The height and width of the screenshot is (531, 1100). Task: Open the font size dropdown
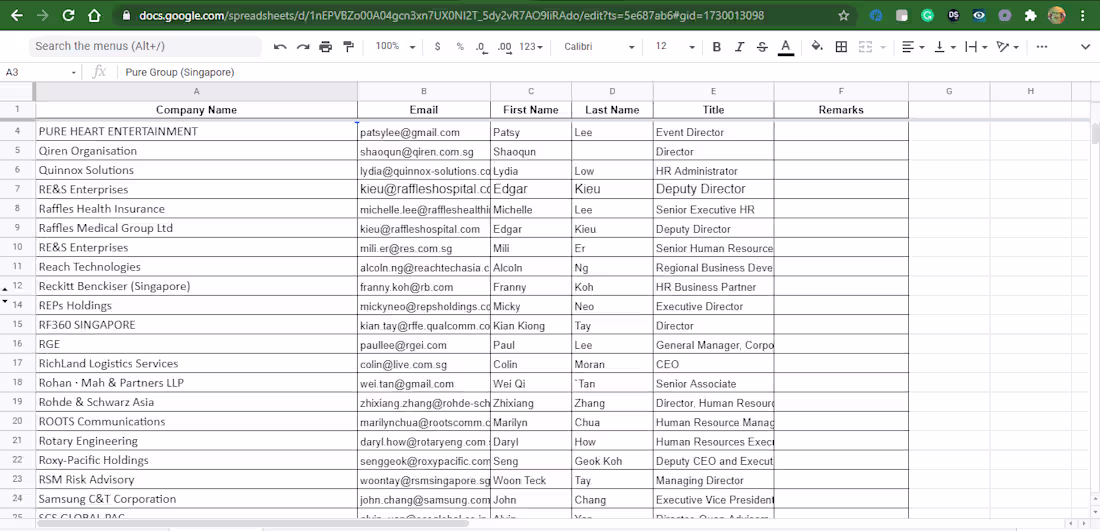pyautogui.click(x=675, y=46)
